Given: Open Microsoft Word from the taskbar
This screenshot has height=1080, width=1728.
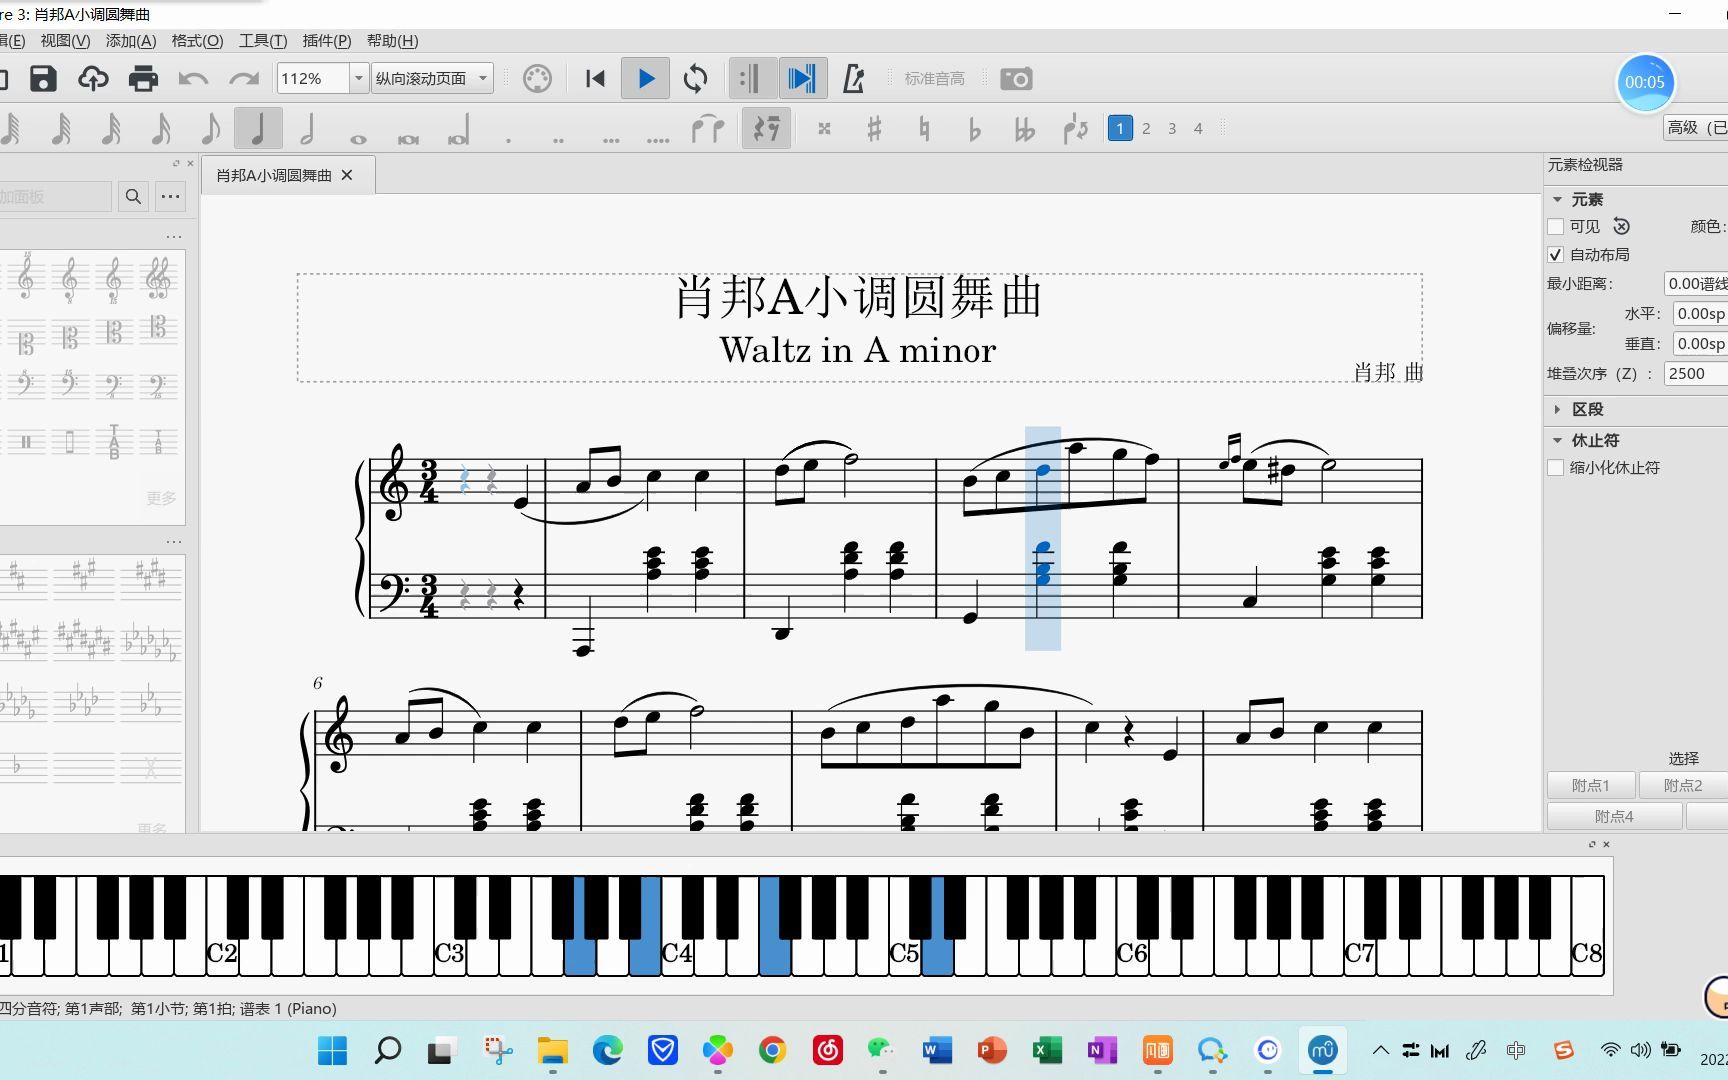Looking at the screenshot, I should click(x=936, y=1050).
